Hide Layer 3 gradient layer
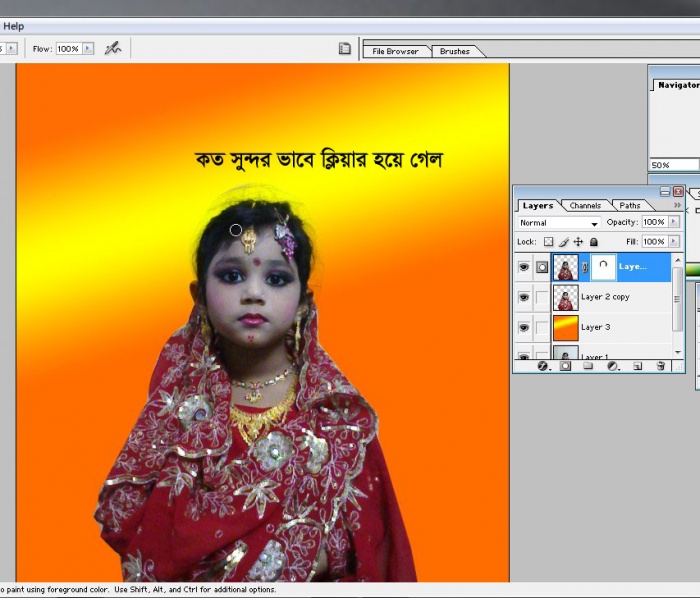 (x=524, y=328)
